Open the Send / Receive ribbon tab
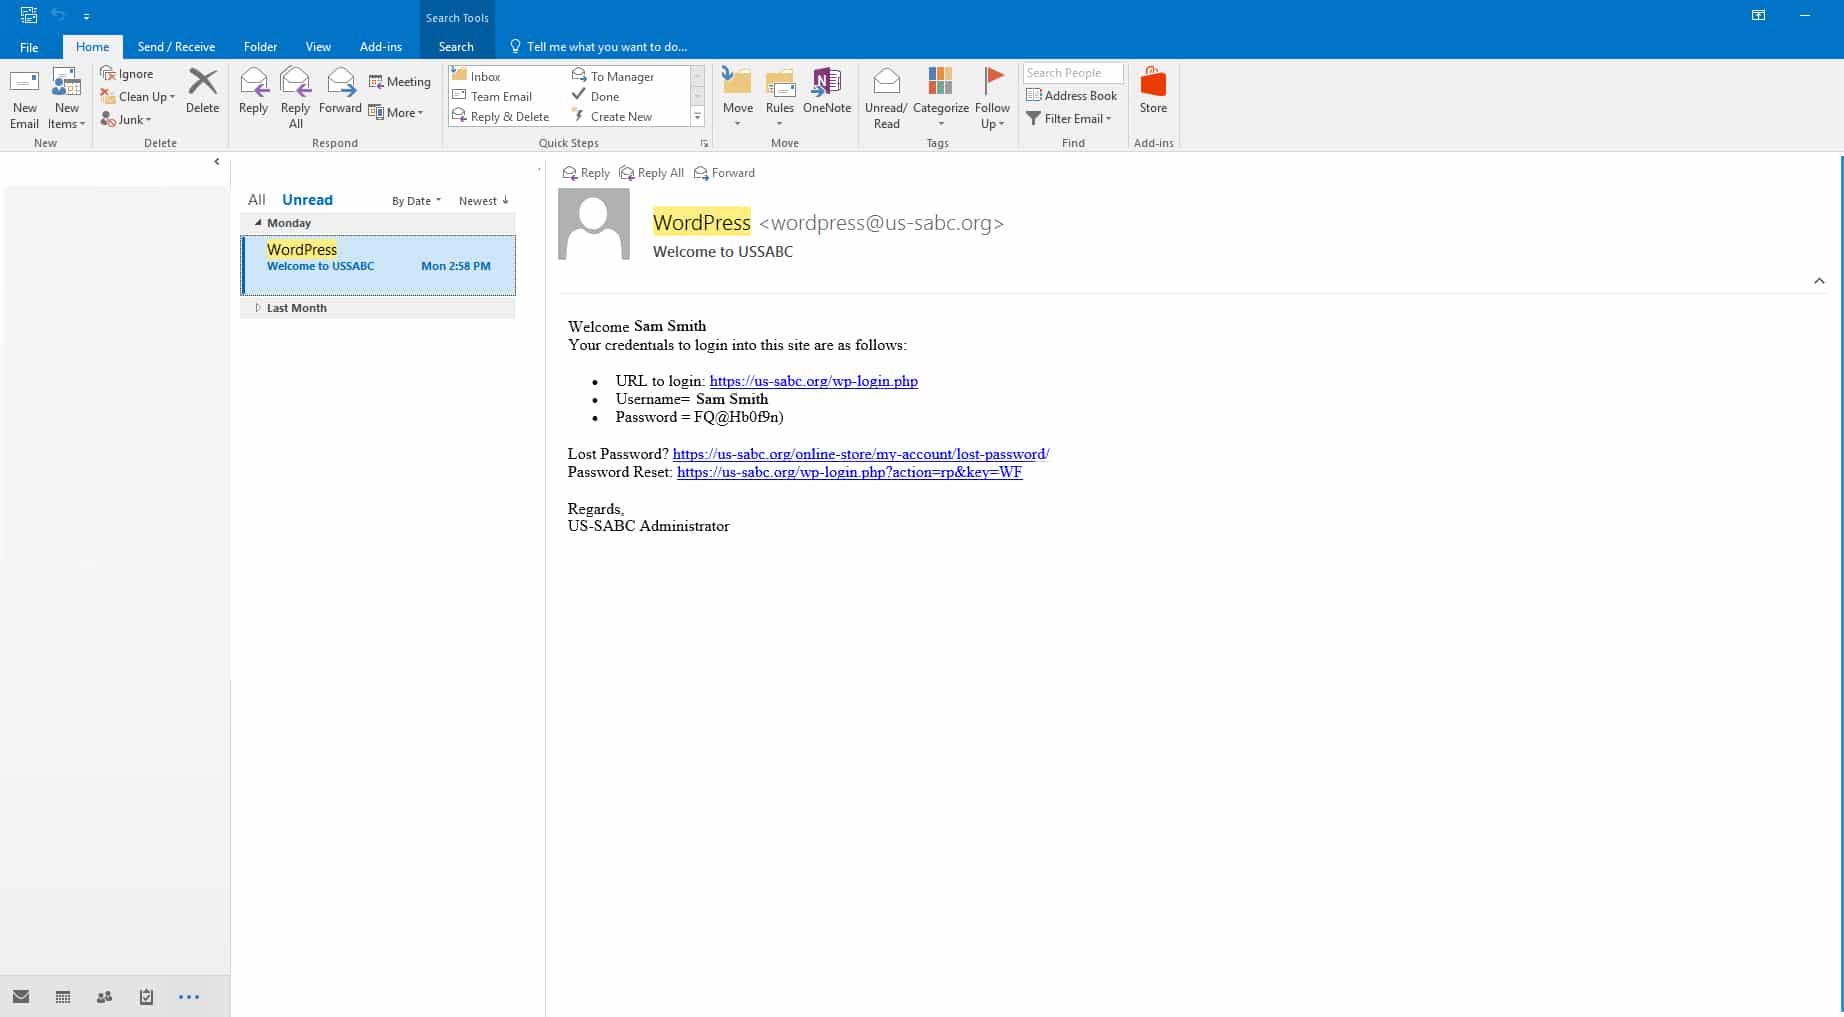The image size is (1844, 1017). (176, 47)
